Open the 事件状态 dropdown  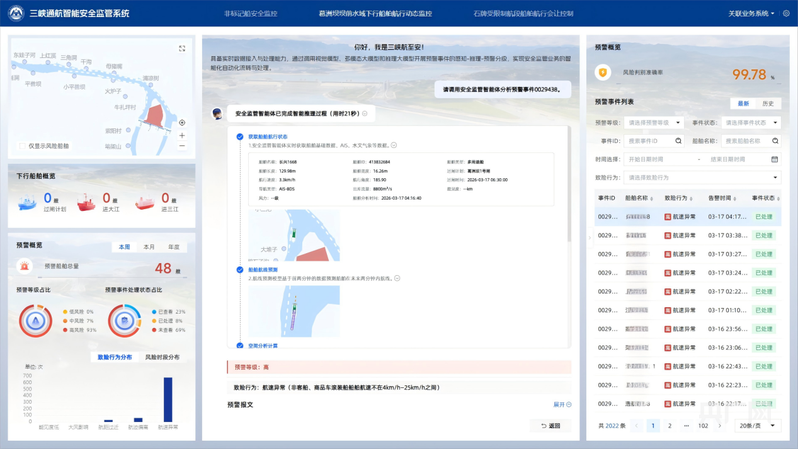[750, 123]
